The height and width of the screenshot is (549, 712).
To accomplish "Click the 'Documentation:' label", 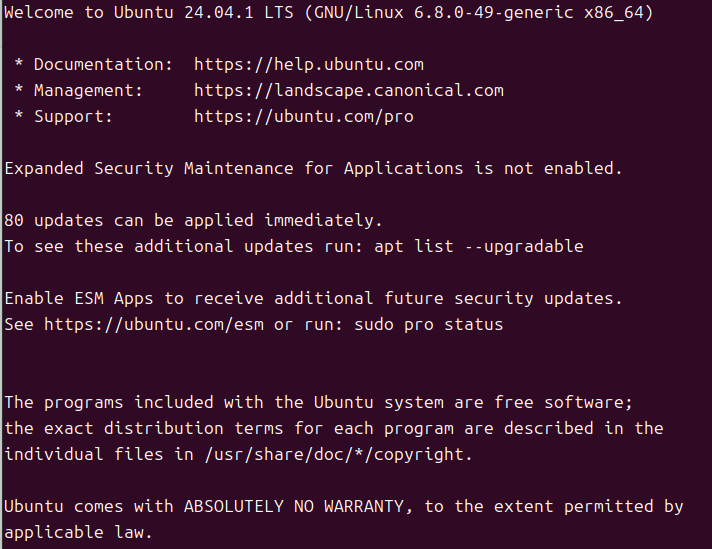I will point(104,64).
